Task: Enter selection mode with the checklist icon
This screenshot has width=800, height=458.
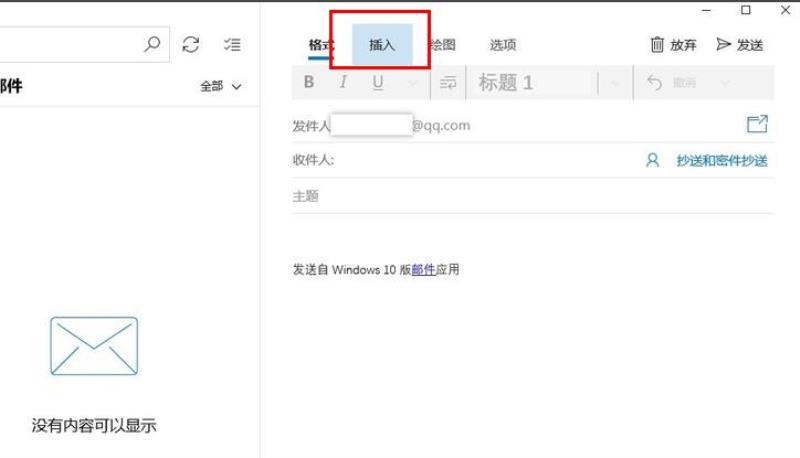Action: tap(232, 44)
